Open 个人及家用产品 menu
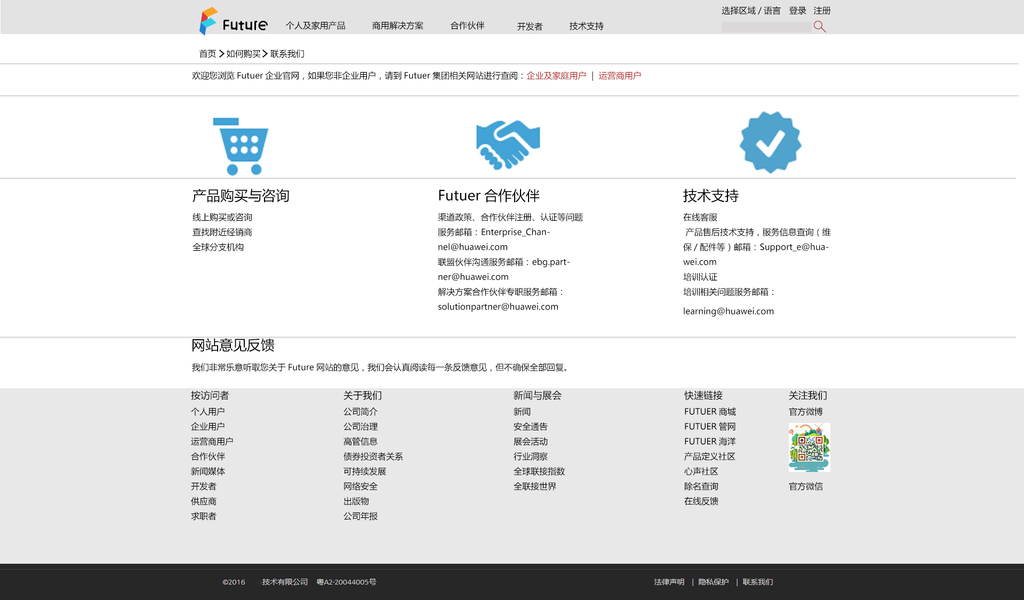The width and height of the screenshot is (1024, 600). [x=315, y=25]
